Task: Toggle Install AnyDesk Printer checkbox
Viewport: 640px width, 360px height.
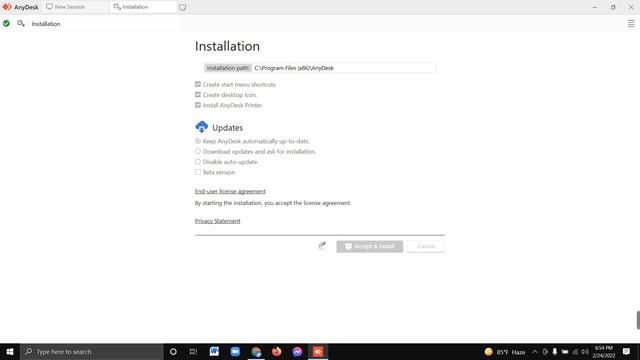Action: coord(198,105)
